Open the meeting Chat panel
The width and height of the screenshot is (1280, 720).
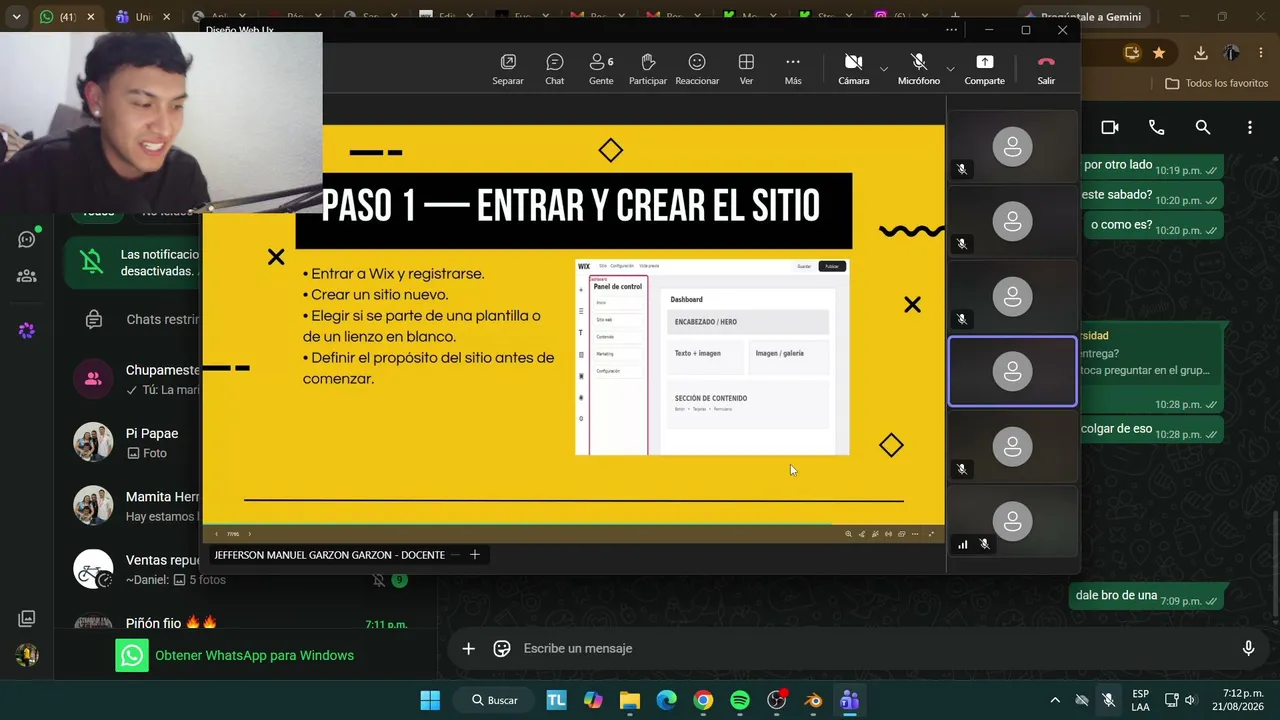(555, 69)
